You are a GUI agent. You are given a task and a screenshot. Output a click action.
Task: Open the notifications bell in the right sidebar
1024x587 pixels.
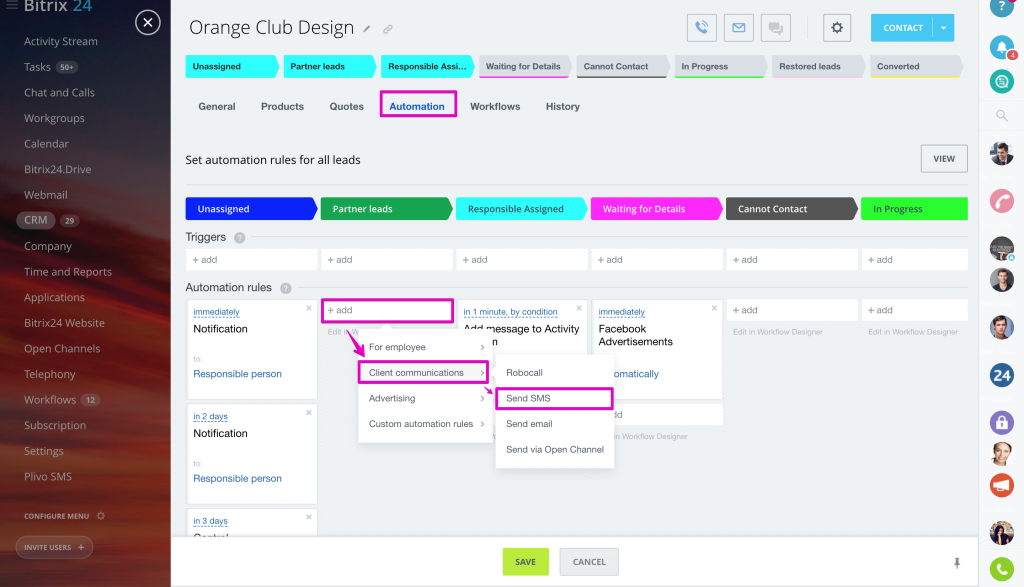coord(1001,47)
